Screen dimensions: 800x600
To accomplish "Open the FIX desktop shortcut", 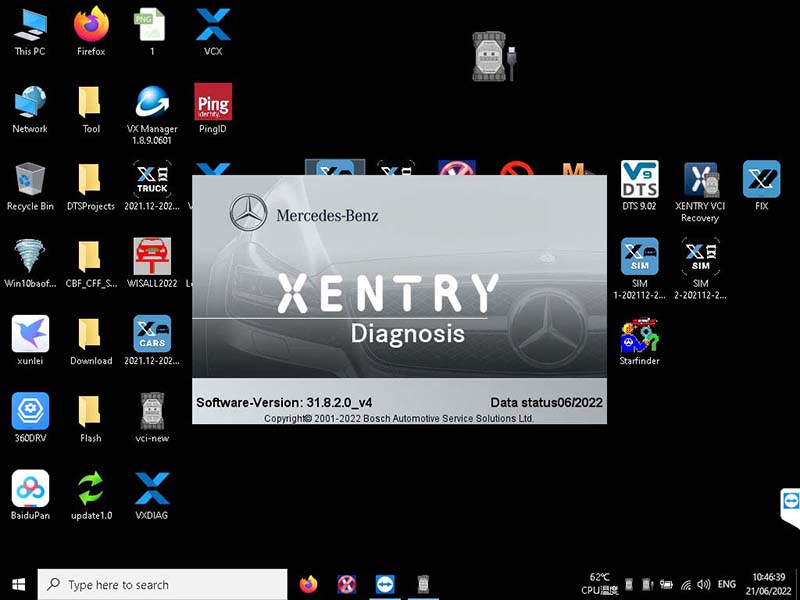I will (761, 186).
